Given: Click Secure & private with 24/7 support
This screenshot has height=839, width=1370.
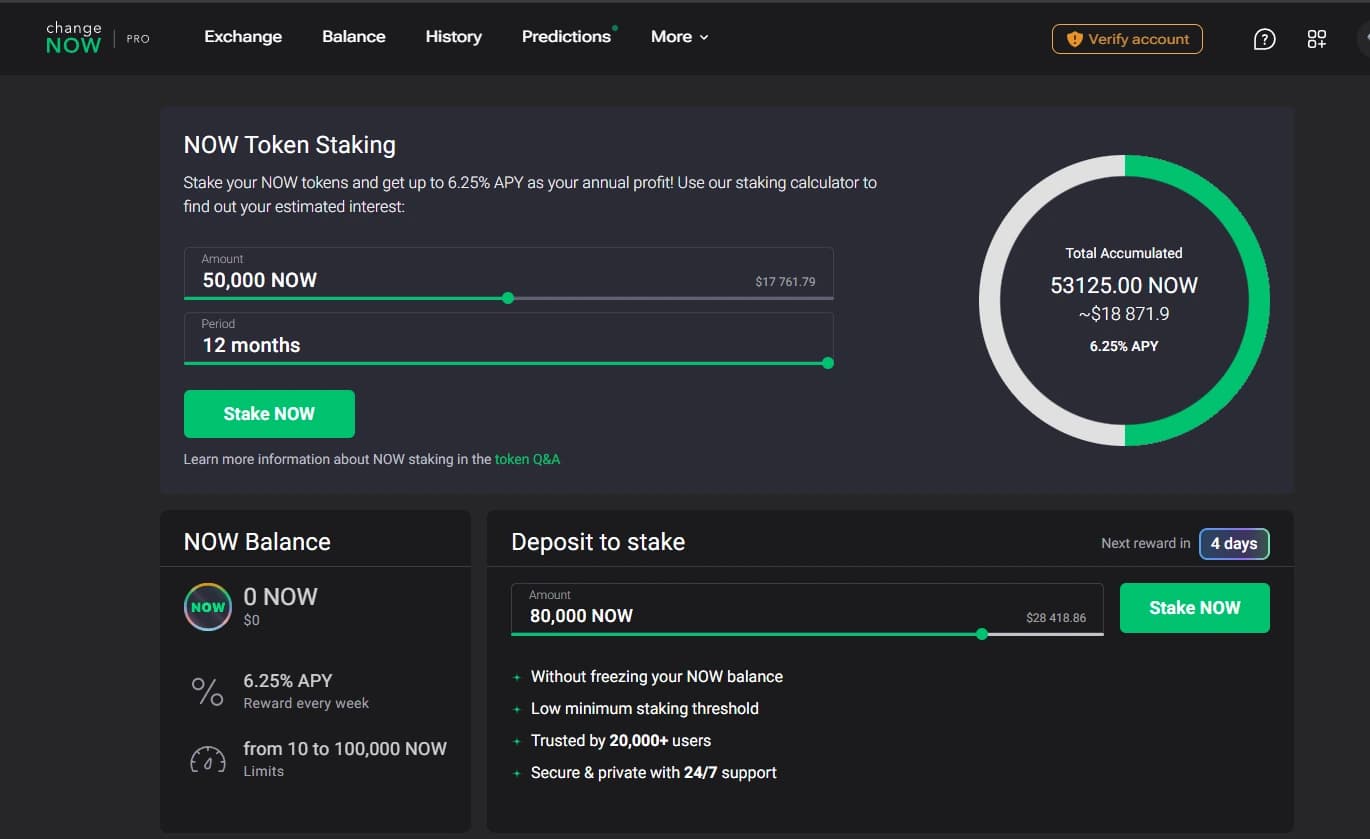Looking at the screenshot, I should (654, 773).
